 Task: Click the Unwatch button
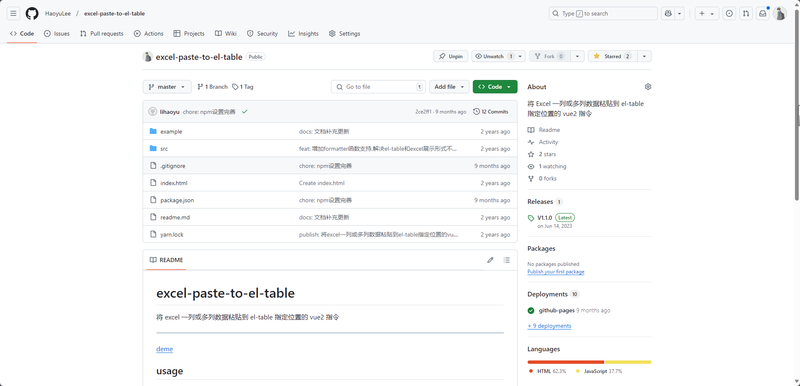[x=494, y=56]
